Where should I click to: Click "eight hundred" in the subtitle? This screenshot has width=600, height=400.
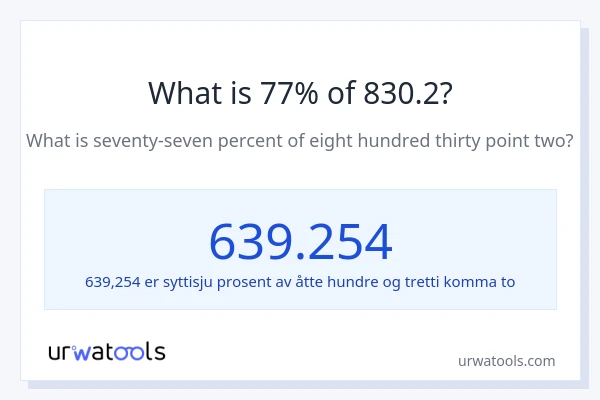click(x=361, y=141)
